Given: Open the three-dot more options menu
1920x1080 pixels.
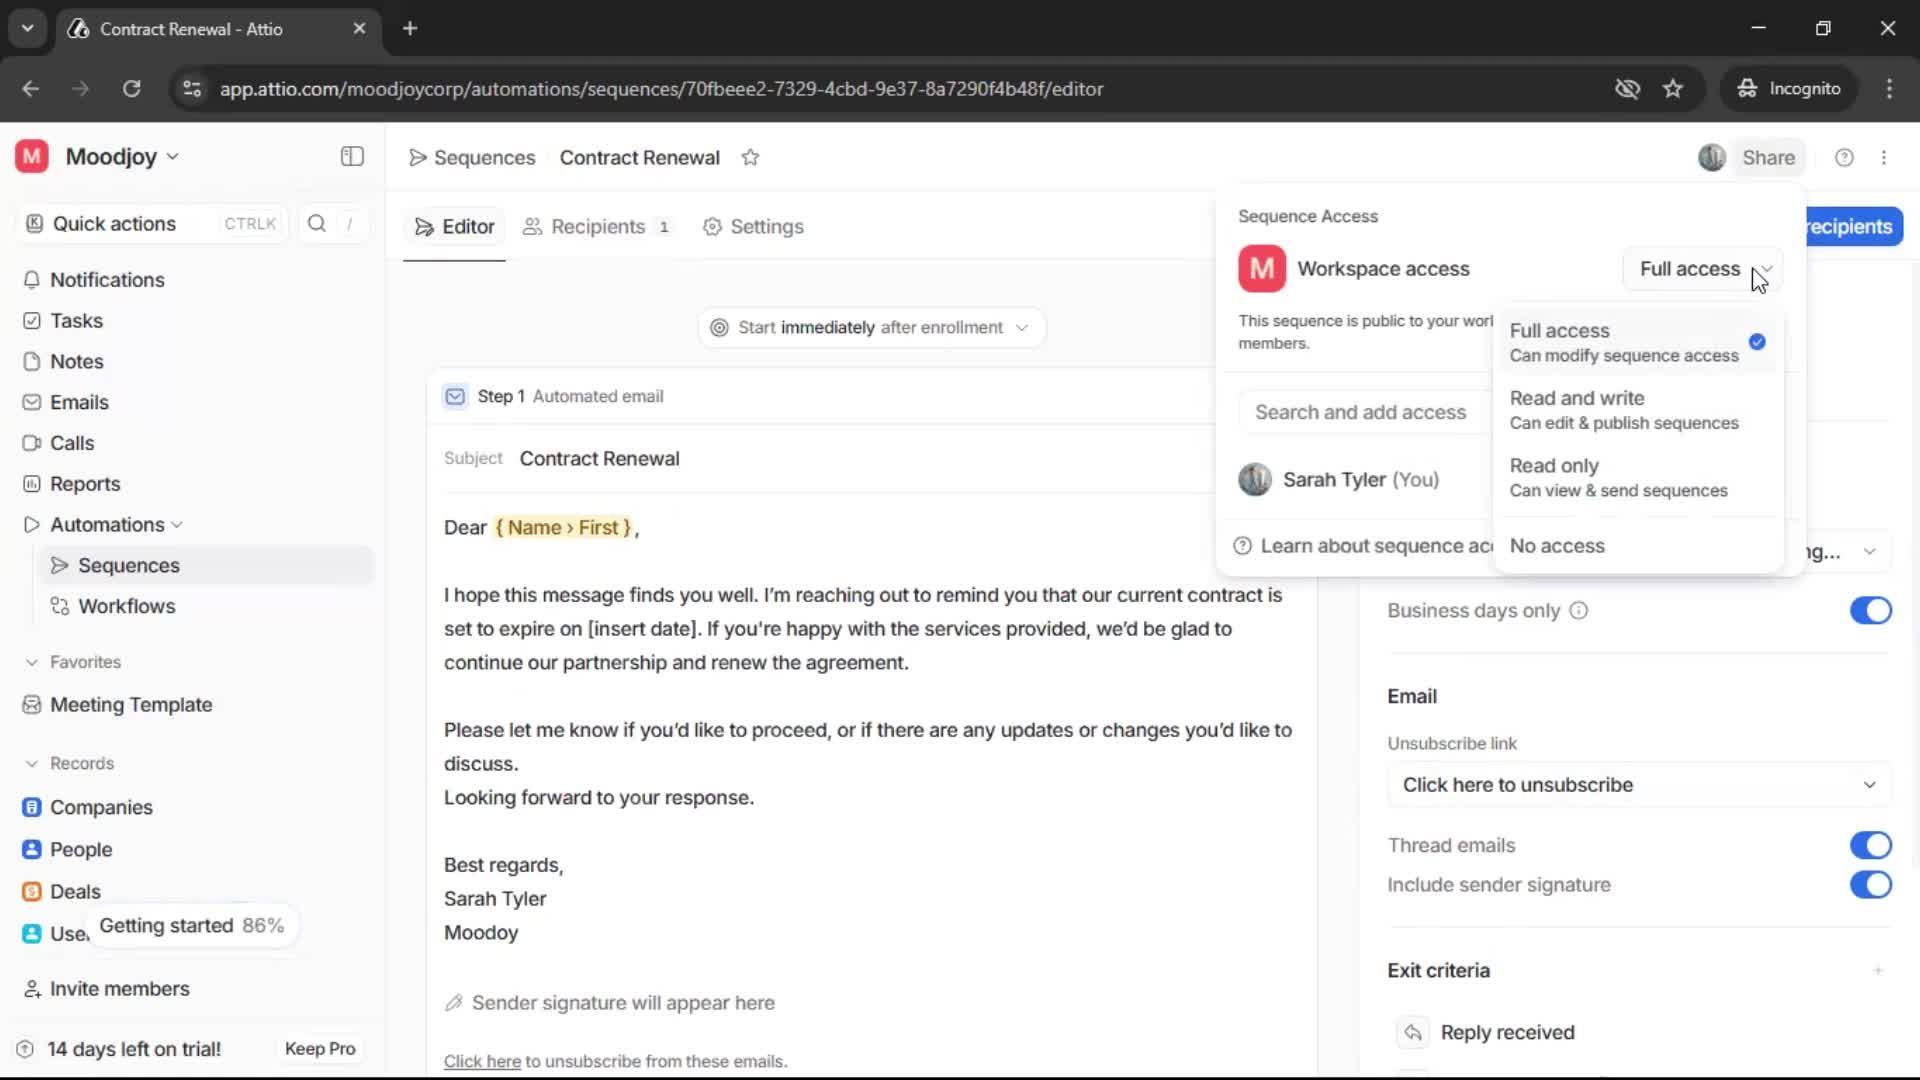Looking at the screenshot, I should (1884, 158).
